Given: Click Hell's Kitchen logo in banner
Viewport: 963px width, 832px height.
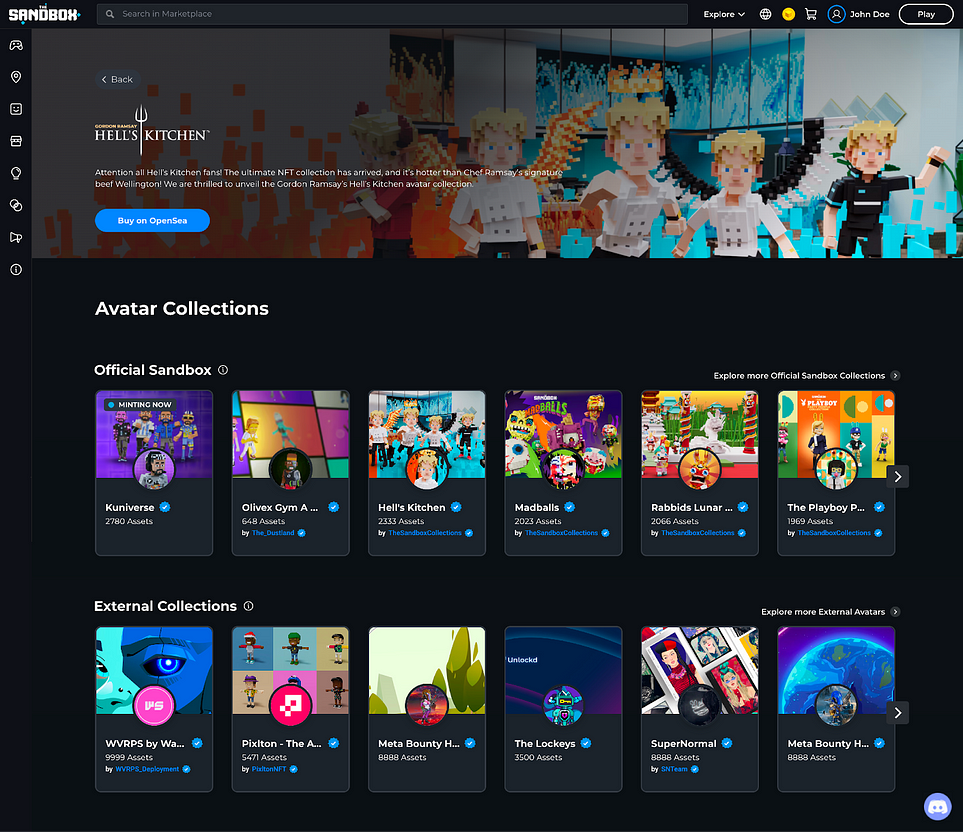Looking at the screenshot, I should (x=152, y=130).
